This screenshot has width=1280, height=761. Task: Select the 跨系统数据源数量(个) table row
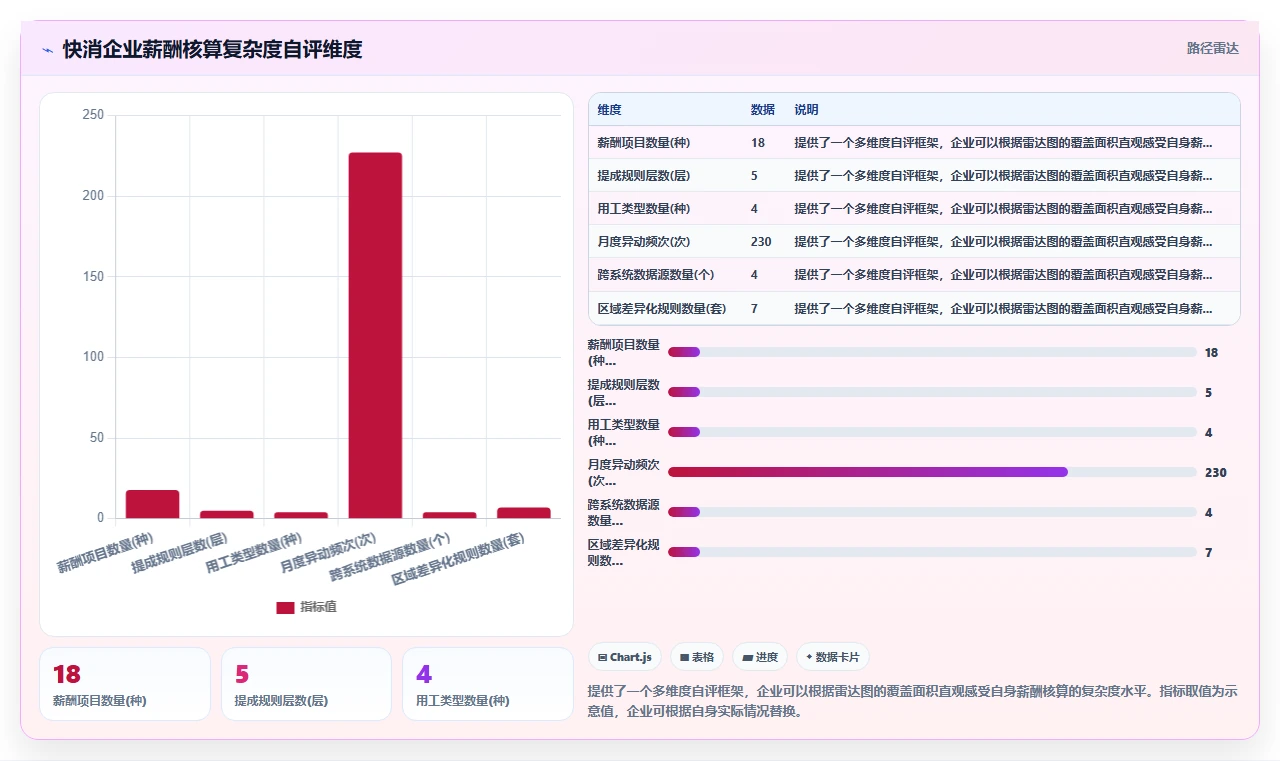click(x=914, y=275)
